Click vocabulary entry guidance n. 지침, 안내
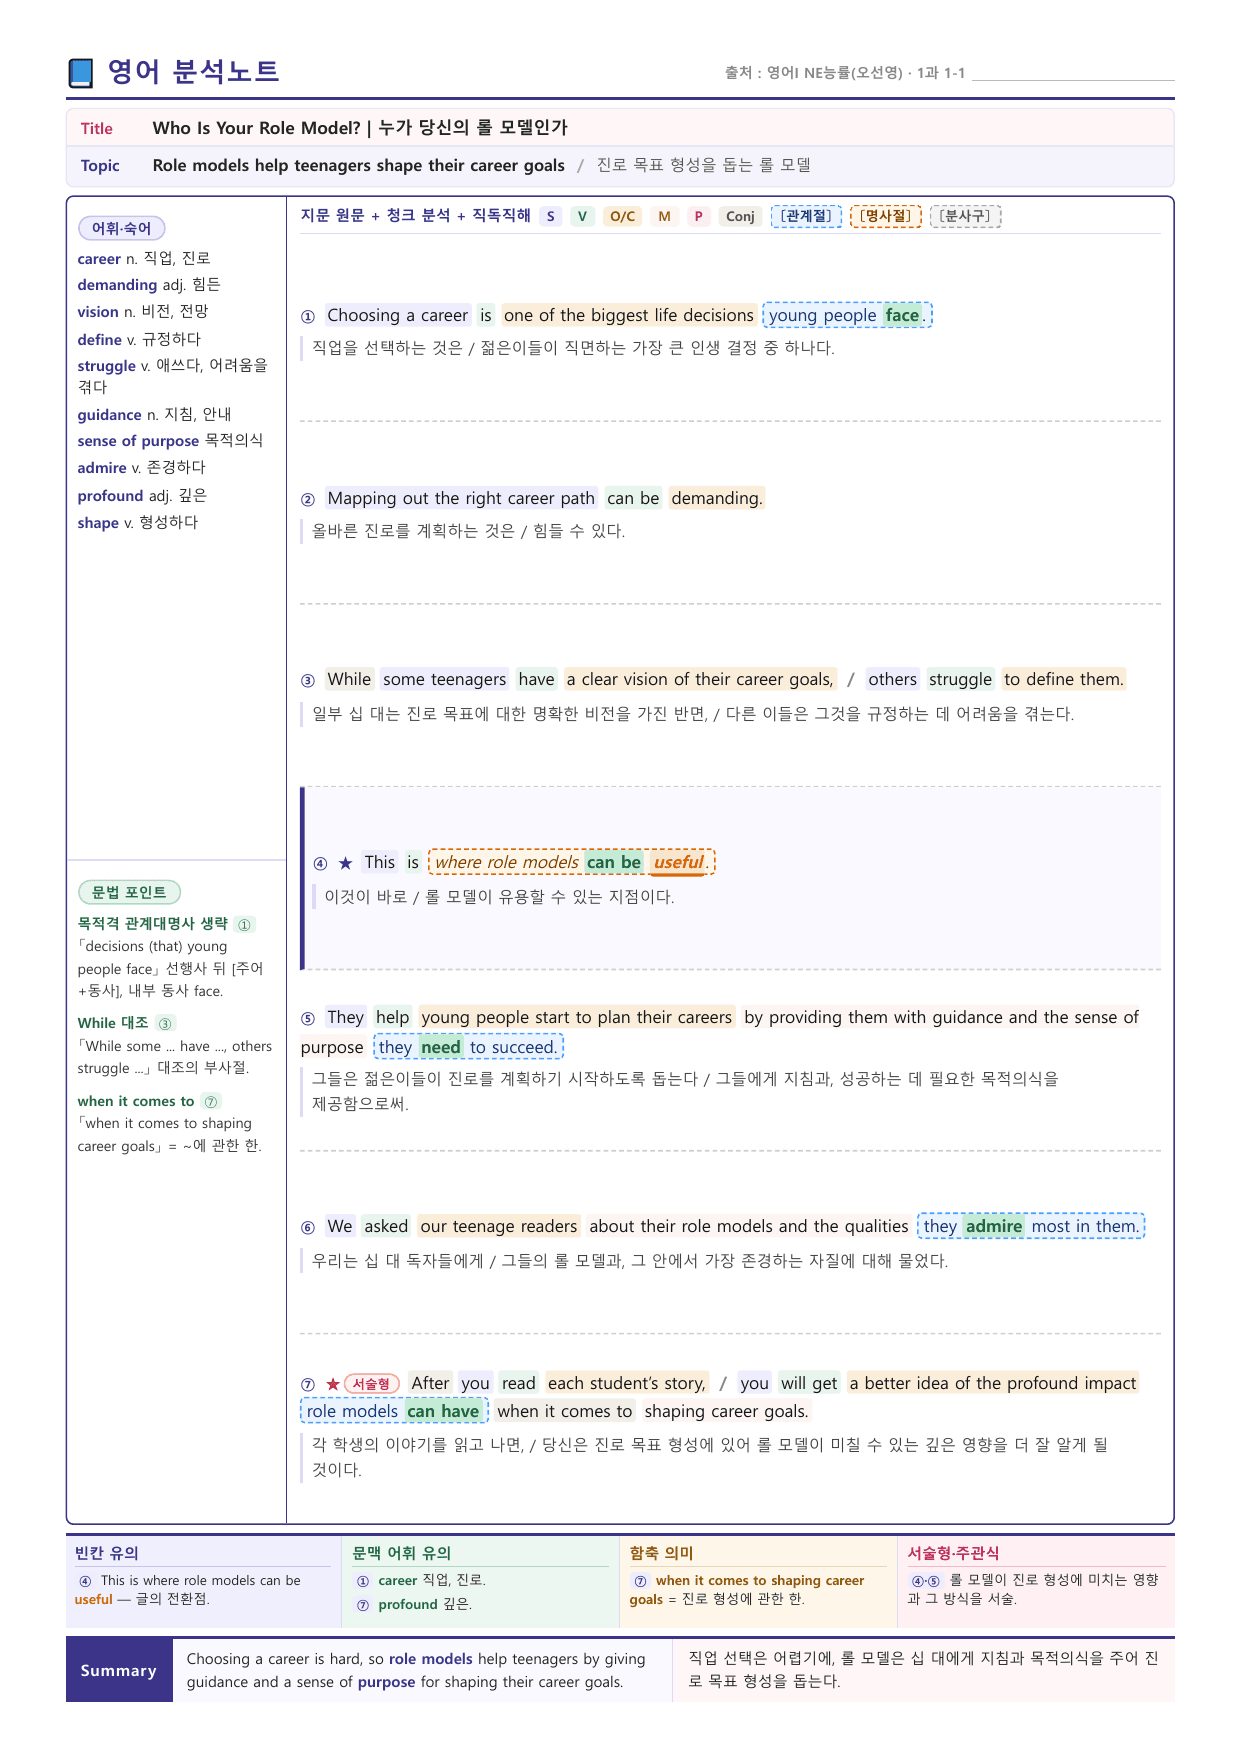 [x=154, y=415]
